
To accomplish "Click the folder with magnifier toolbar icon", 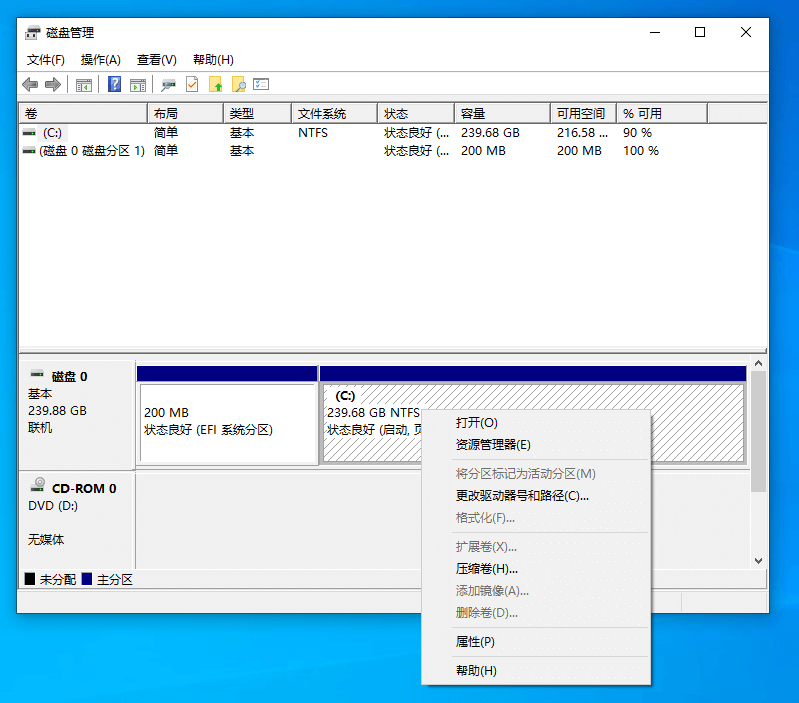I will coord(238,84).
